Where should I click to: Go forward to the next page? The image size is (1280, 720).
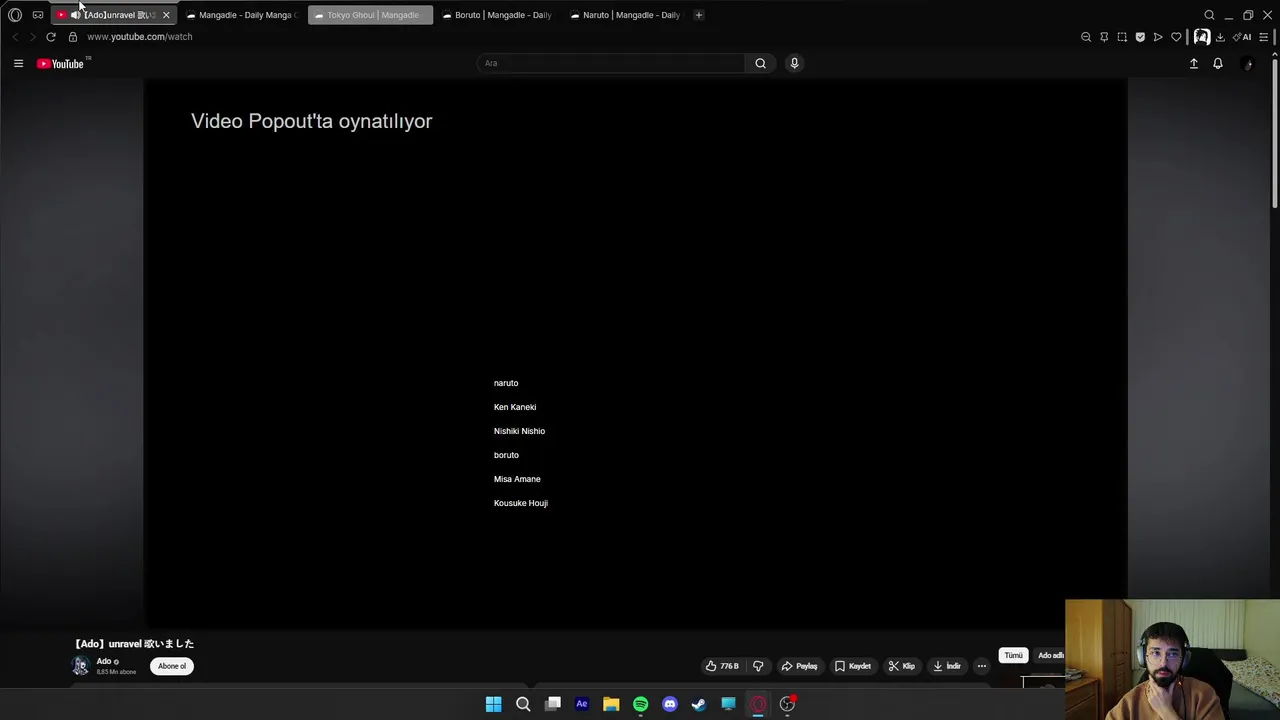(32, 37)
